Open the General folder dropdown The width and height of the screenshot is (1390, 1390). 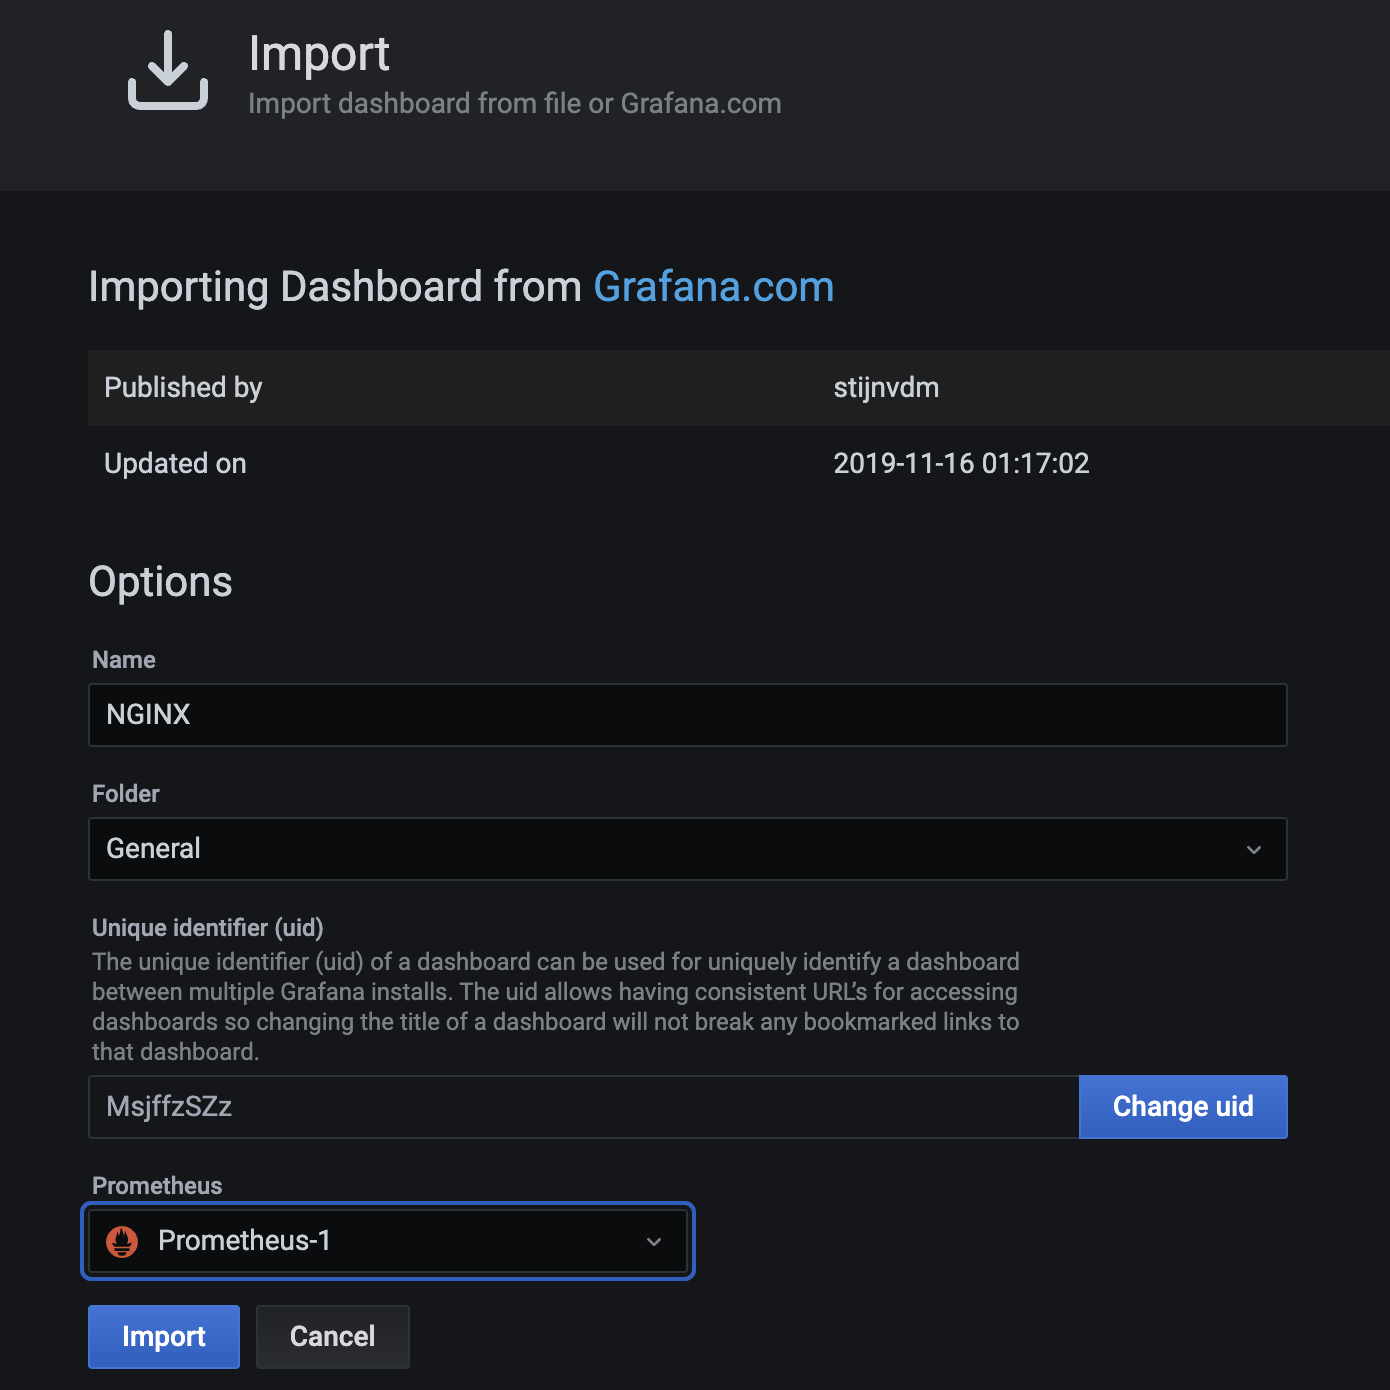(x=688, y=849)
